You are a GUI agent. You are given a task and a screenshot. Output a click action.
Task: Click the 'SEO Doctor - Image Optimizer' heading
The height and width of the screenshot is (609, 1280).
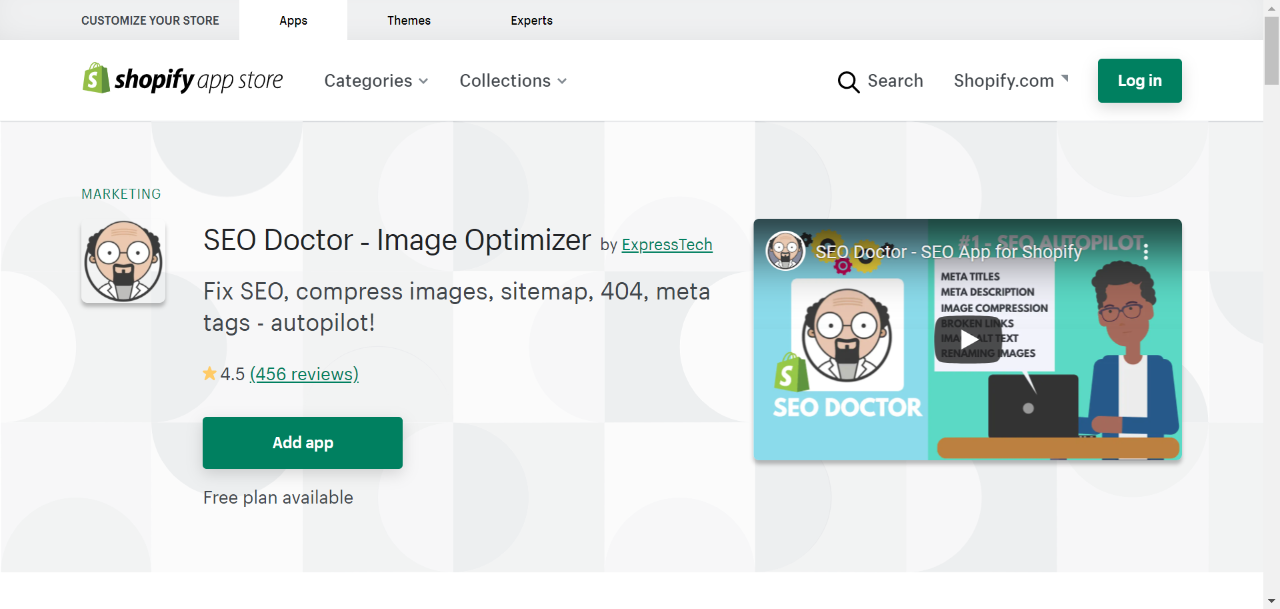click(397, 240)
